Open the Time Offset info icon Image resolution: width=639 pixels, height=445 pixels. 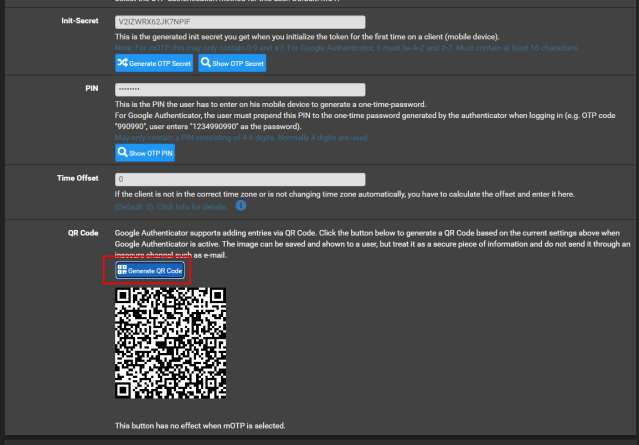coord(241,205)
